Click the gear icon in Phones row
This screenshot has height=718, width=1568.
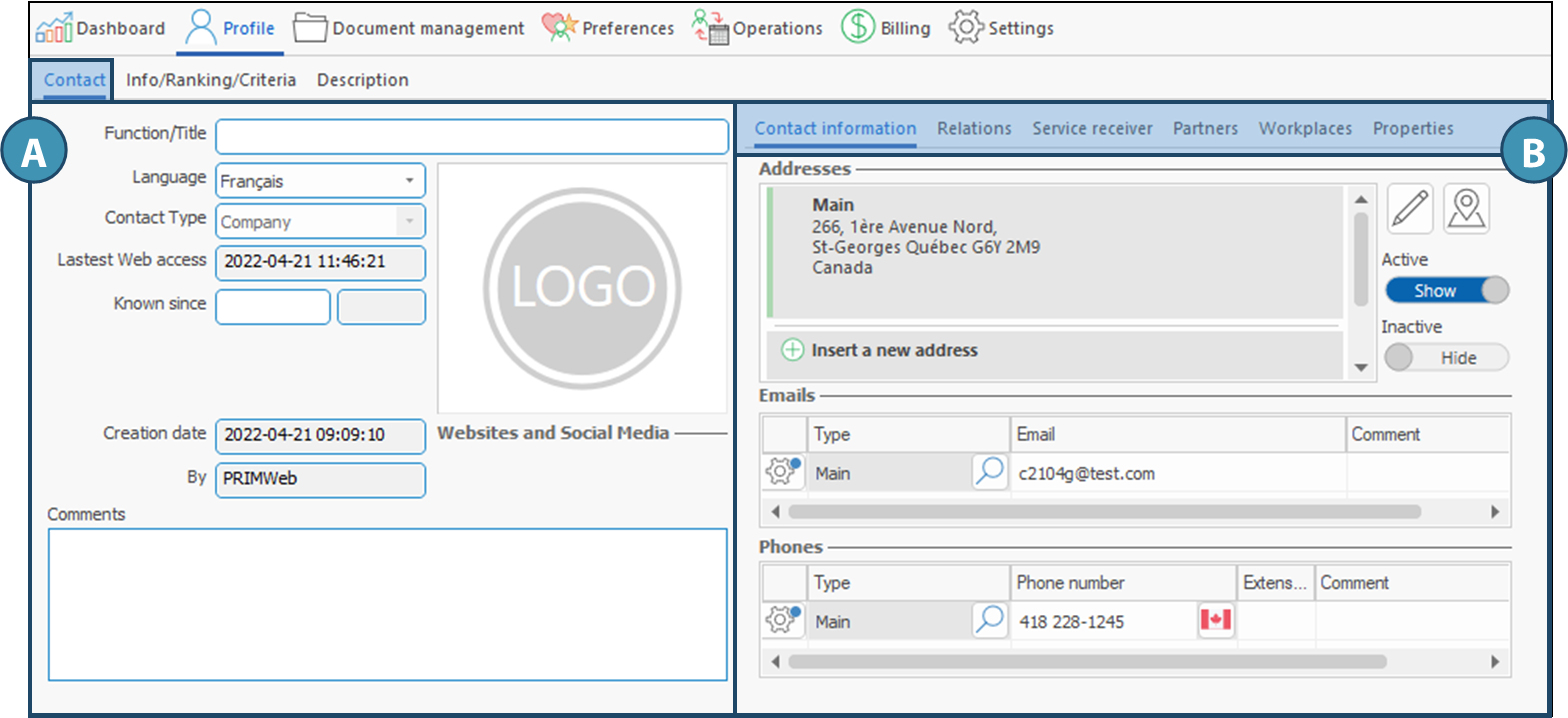783,621
